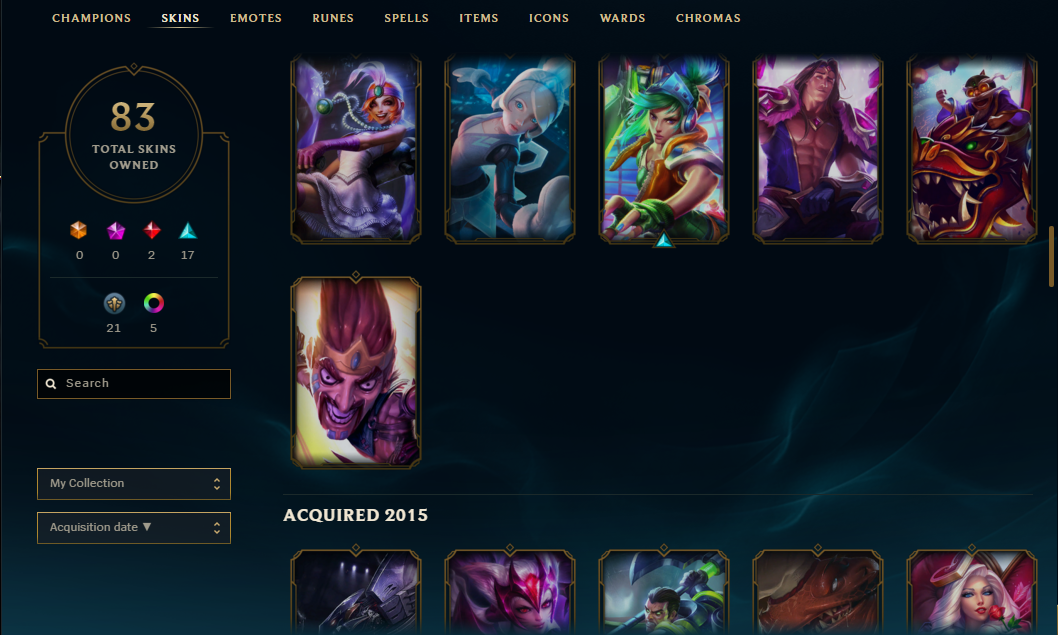
Task: Open the Wards tab
Action: point(622,18)
